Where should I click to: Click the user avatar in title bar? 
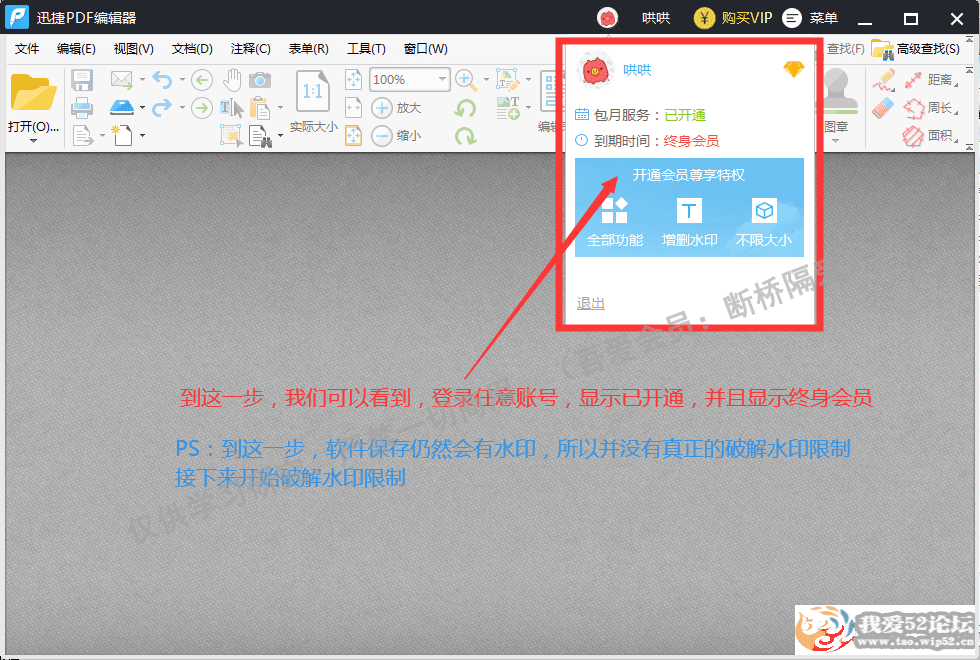pos(607,18)
